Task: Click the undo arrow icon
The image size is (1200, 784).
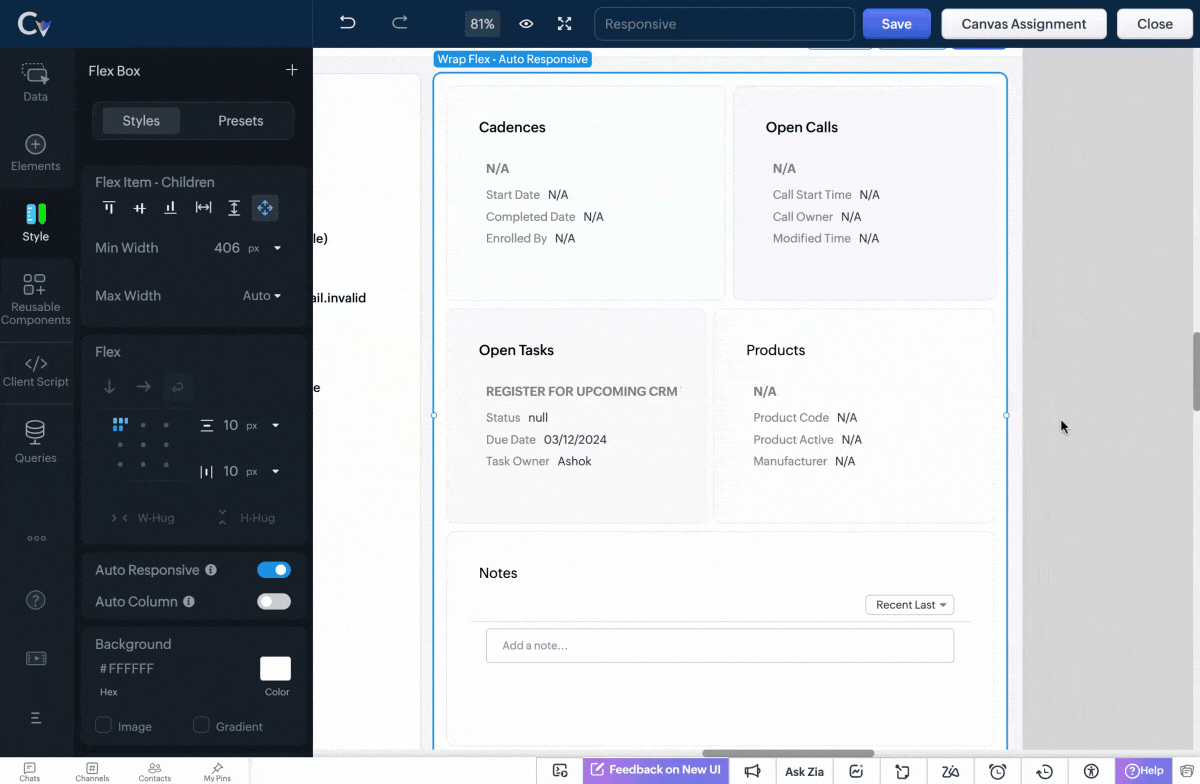Action: click(347, 24)
